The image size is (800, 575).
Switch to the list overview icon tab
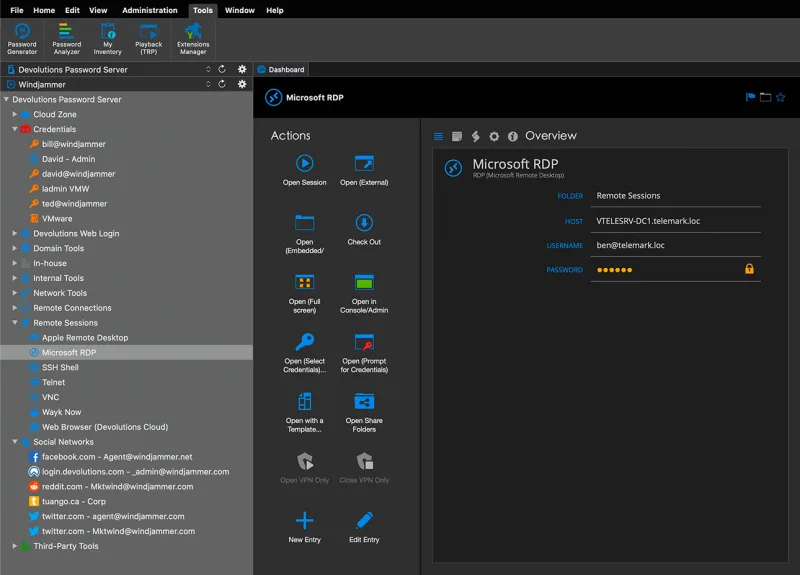[x=438, y=136]
